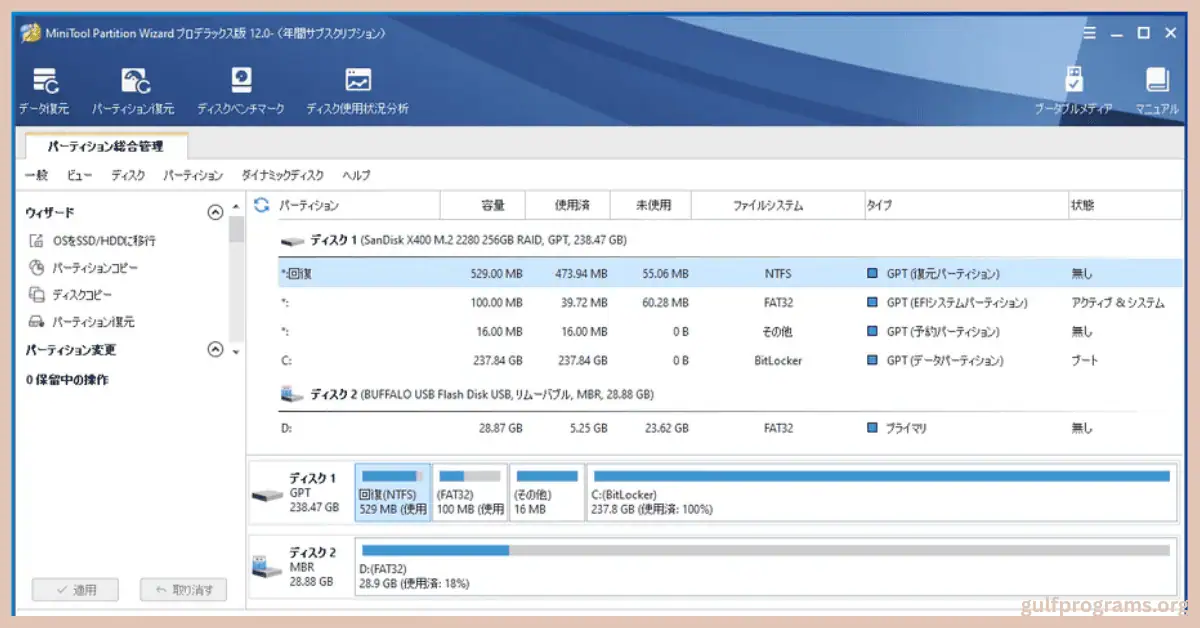This screenshot has width=1200, height=628.
Task: Open the hamburger menu at top right
Action: pyautogui.click(x=1089, y=32)
